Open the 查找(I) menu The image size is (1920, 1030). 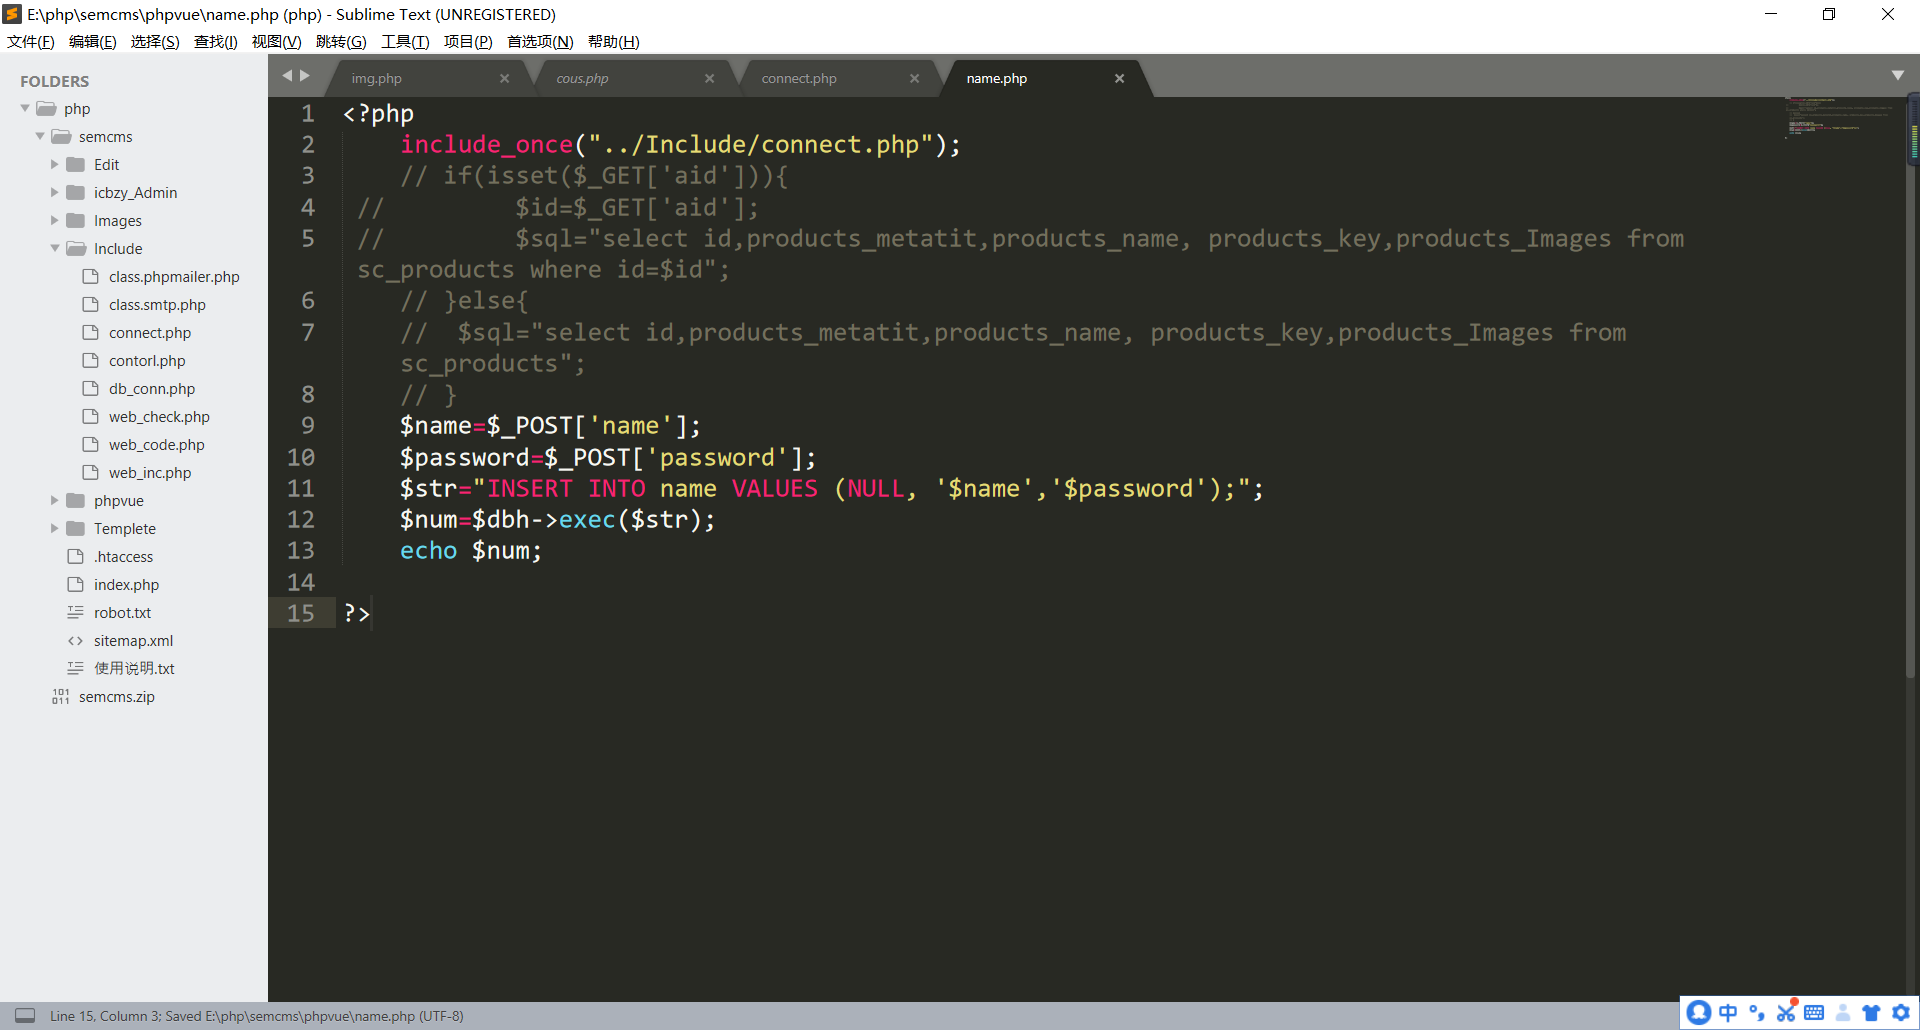point(215,41)
